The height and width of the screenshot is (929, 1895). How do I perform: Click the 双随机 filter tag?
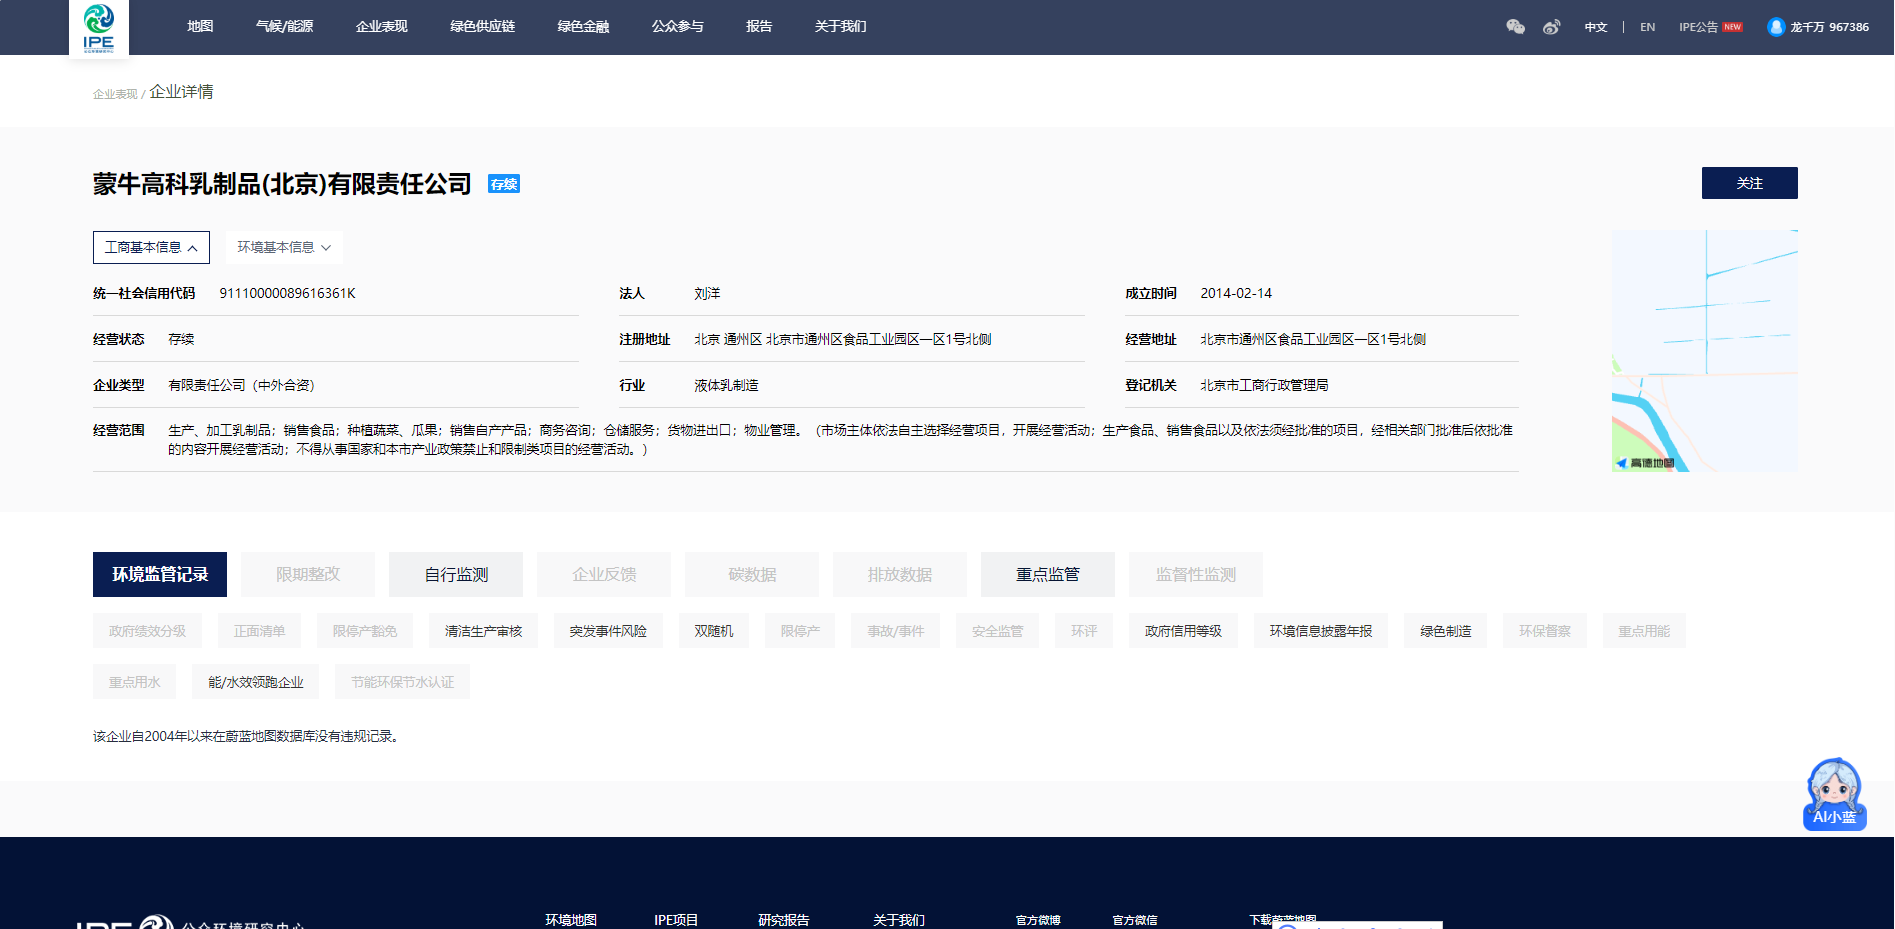click(x=714, y=631)
